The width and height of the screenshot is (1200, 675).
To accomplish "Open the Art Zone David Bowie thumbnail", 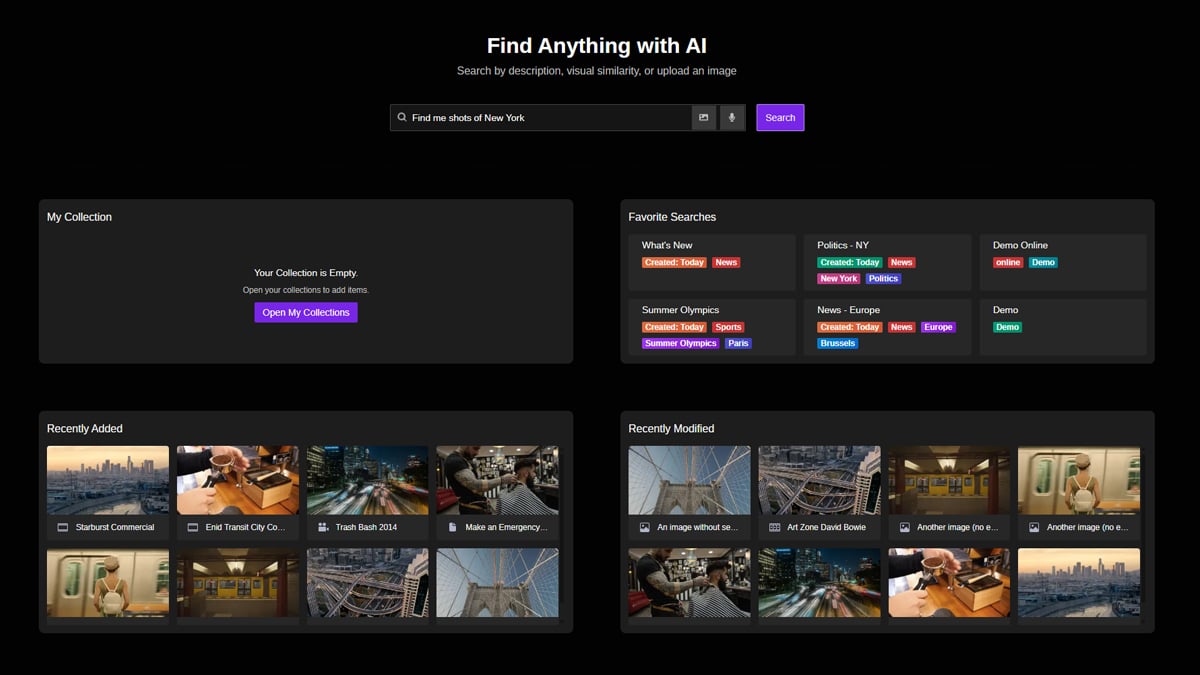I will click(819, 480).
